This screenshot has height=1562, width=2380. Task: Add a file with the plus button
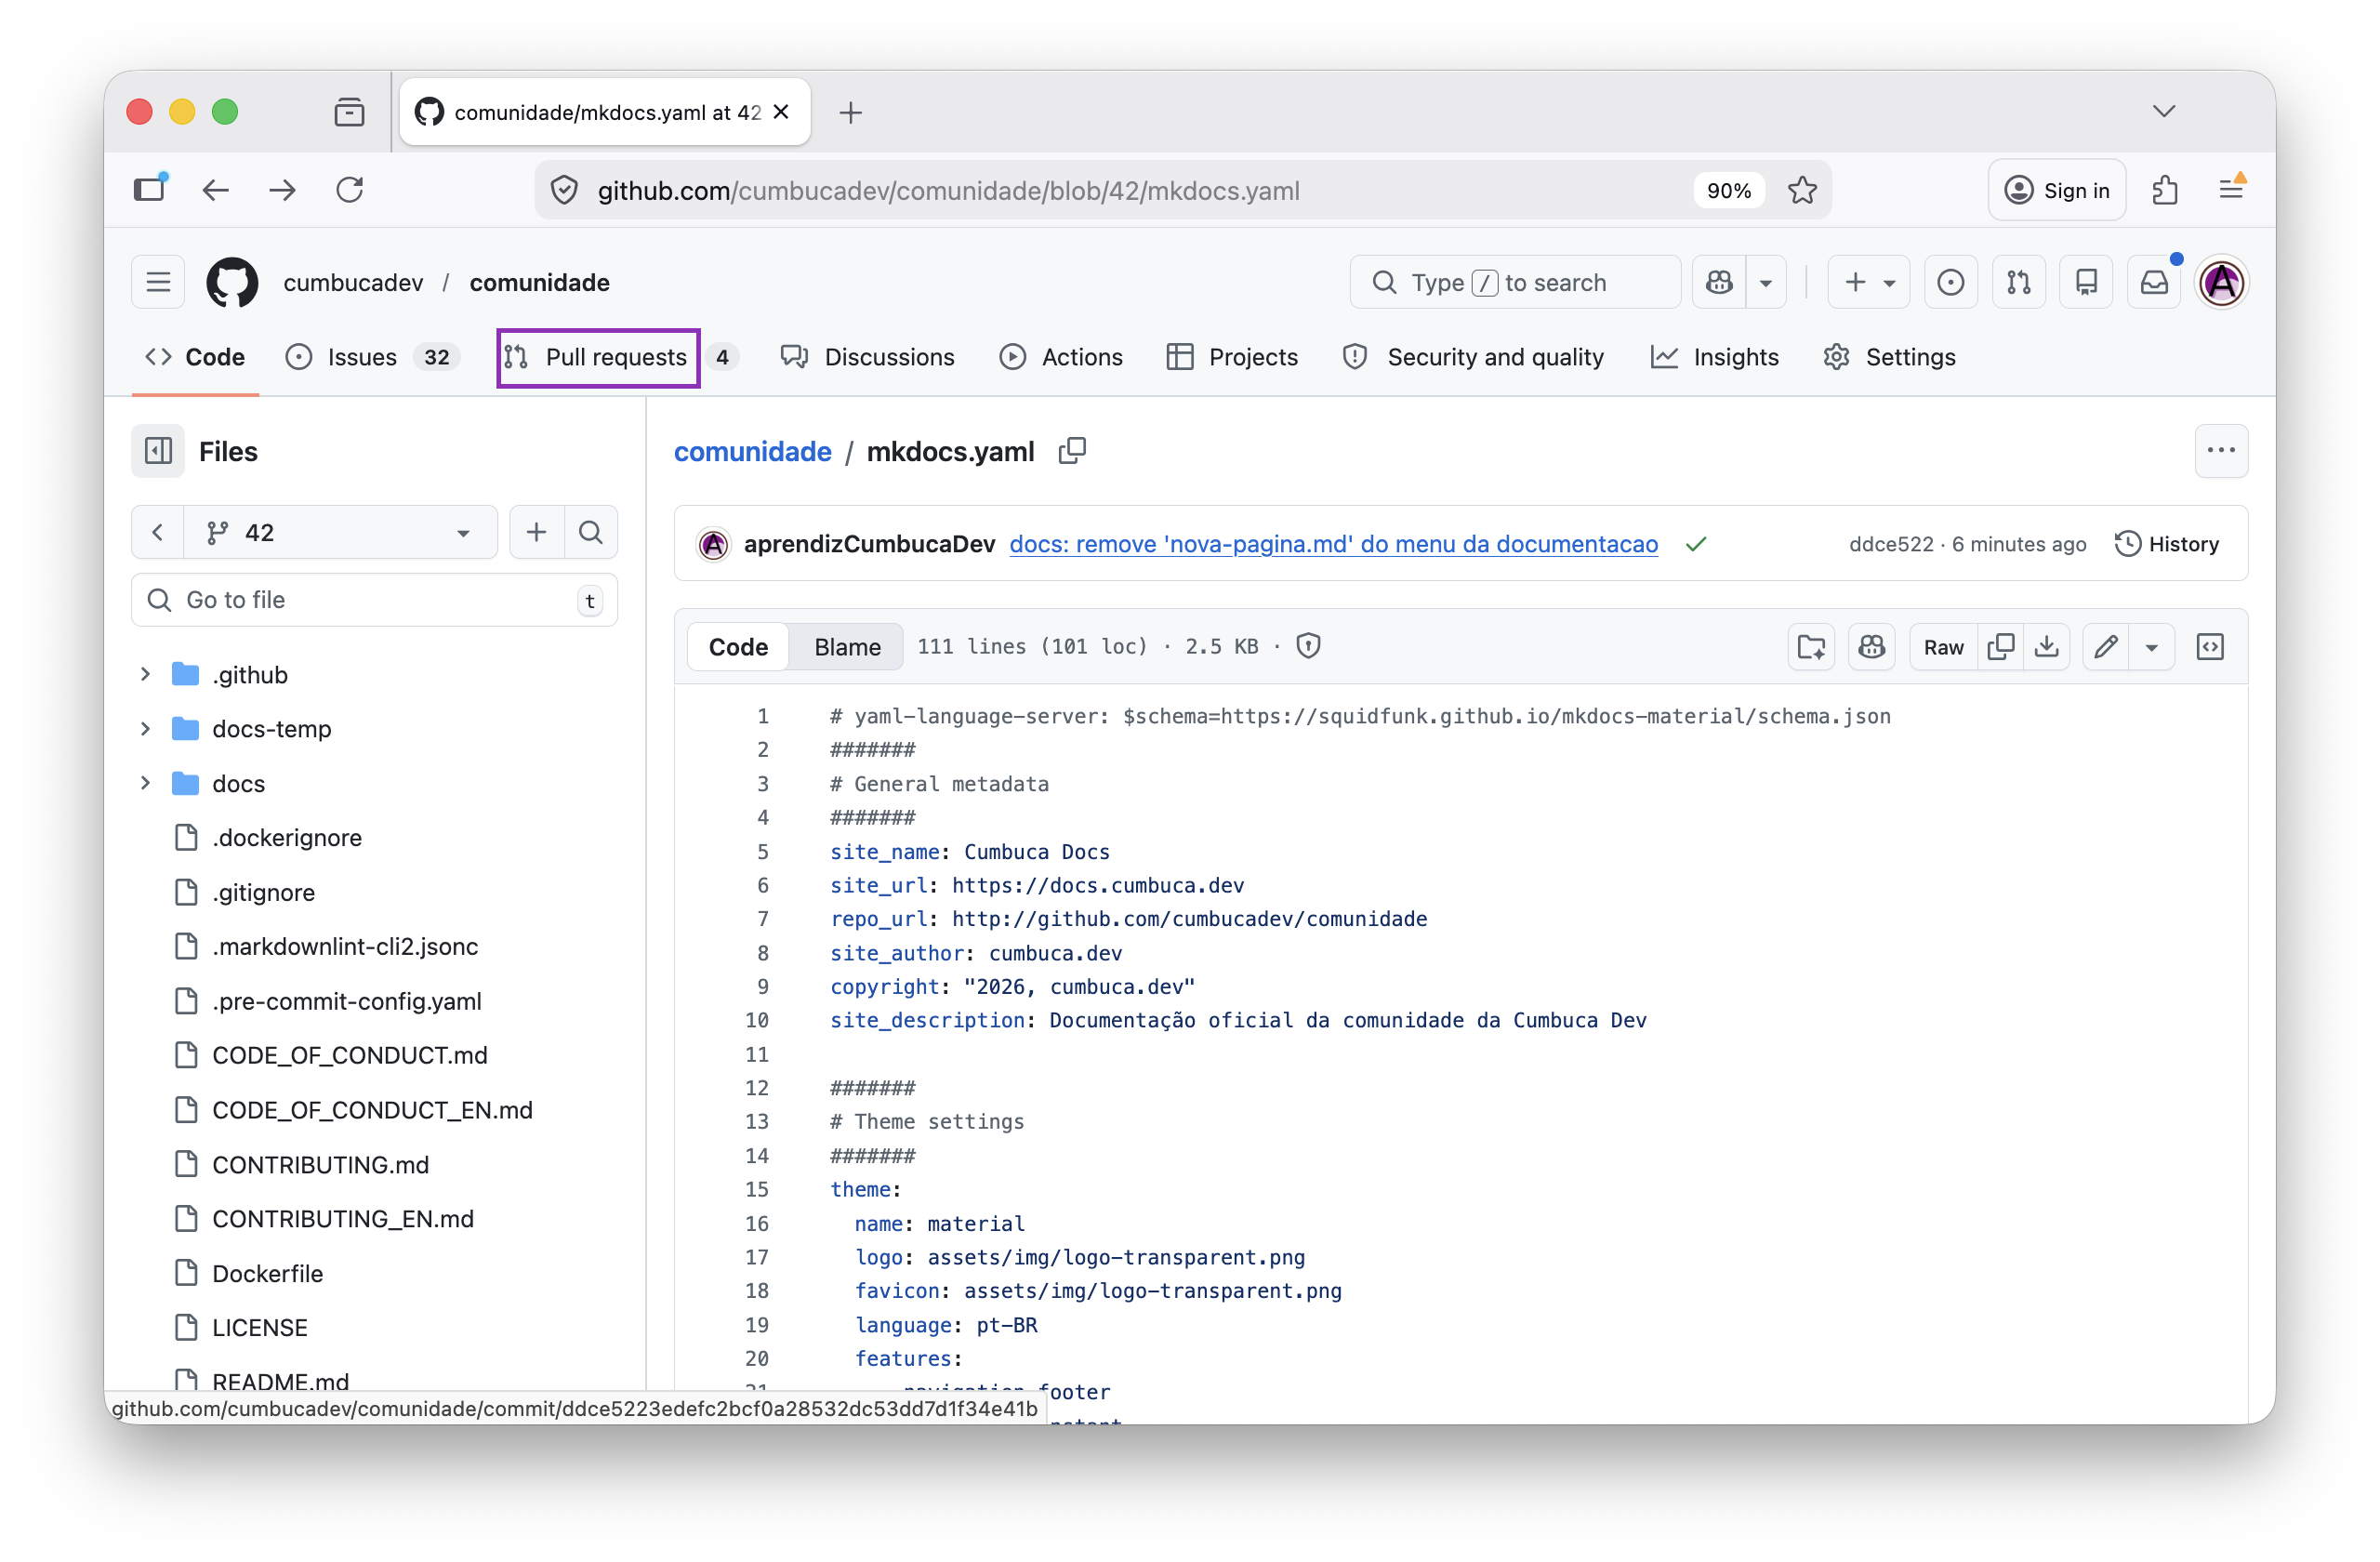pyautogui.click(x=537, y=532)
